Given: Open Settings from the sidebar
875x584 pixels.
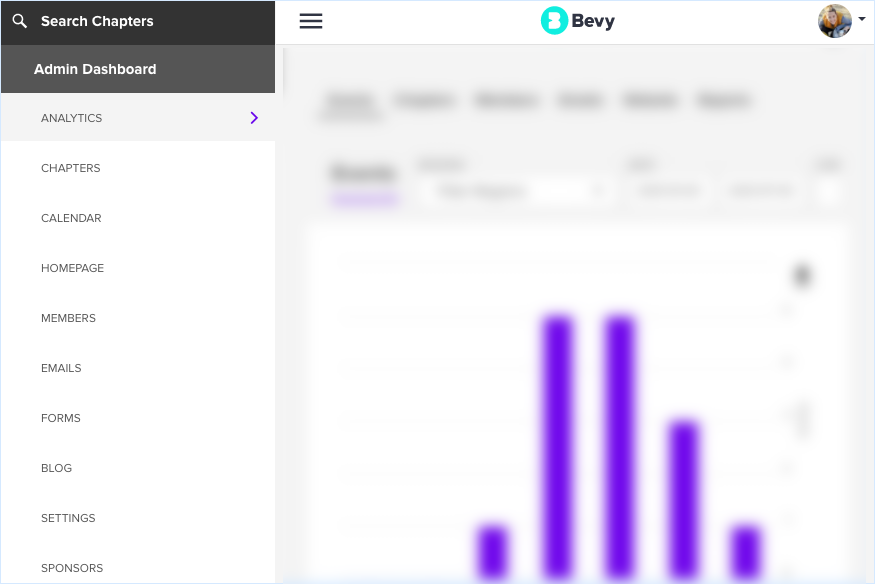Looking at the screenshot, I should click(x=68, y=518).
